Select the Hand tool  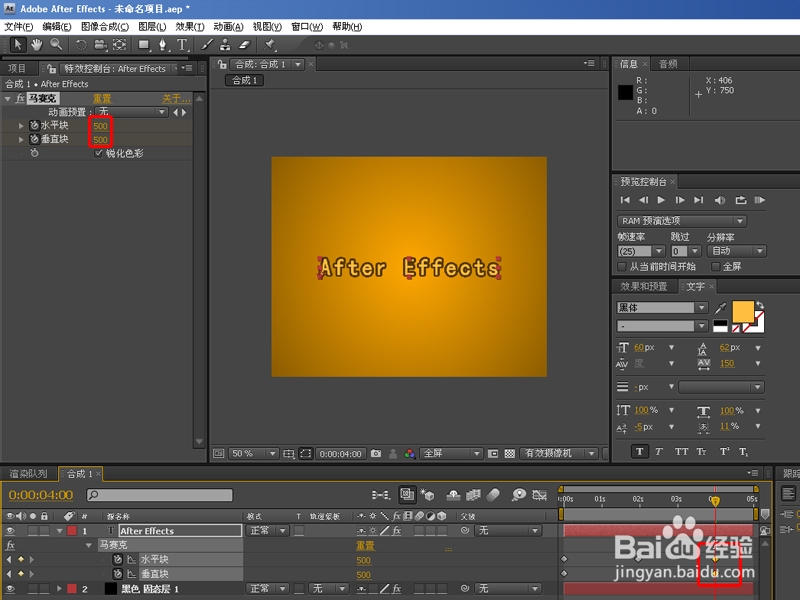[x=37, y=45]
